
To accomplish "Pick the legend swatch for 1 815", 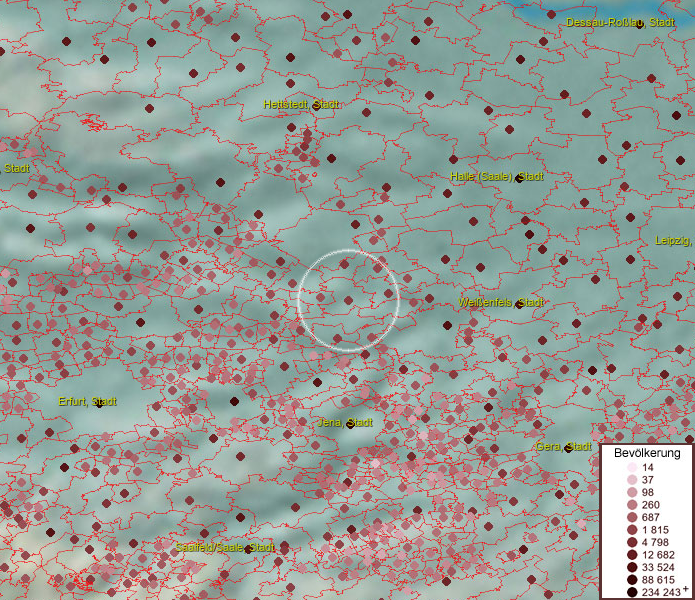I will point(632,530).
